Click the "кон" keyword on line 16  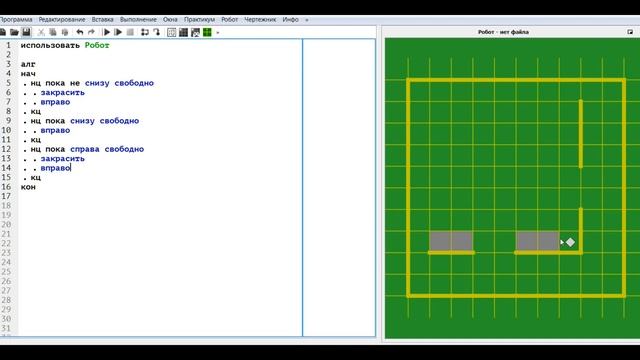(28, 187)
